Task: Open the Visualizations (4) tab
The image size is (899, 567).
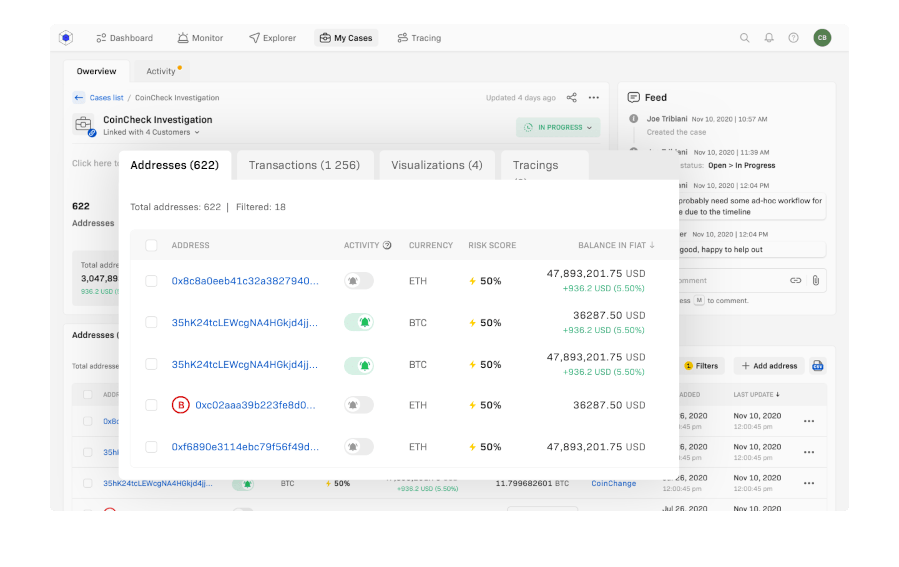Action: point(436,165)
